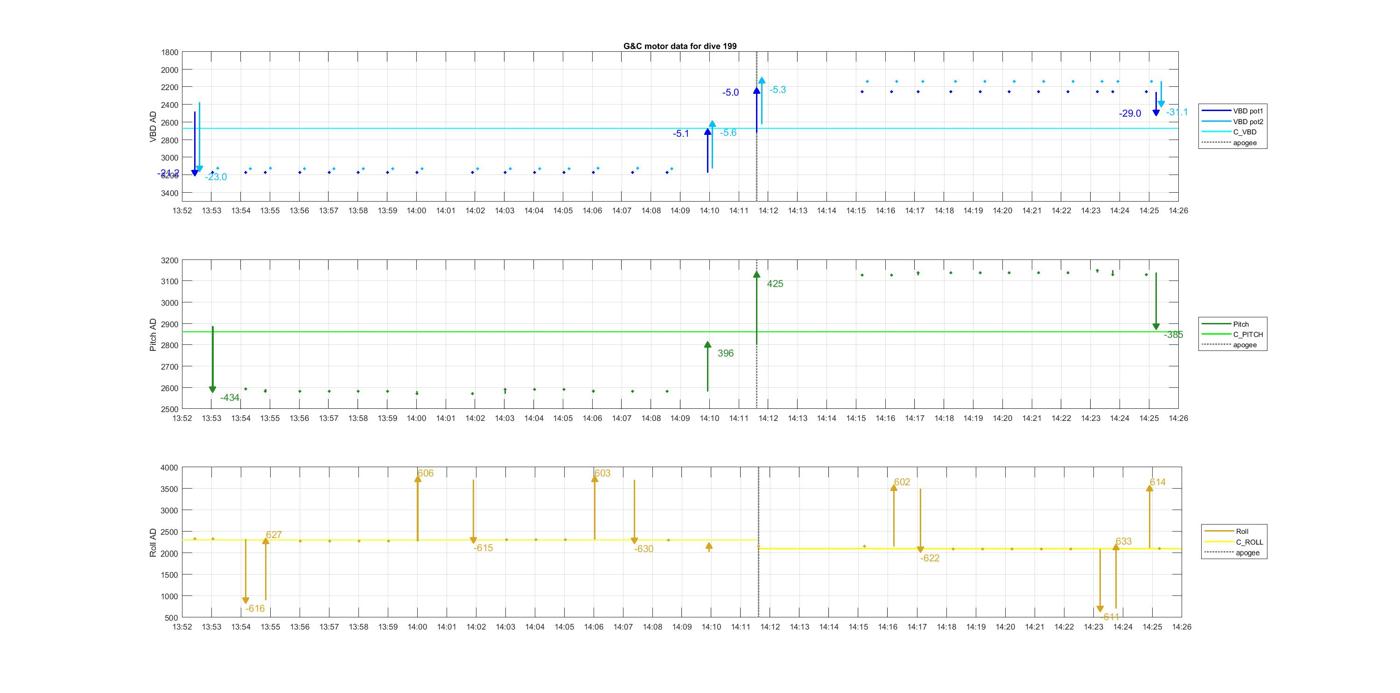Click the "2700" tick on Pitch axis

[170, 367]
